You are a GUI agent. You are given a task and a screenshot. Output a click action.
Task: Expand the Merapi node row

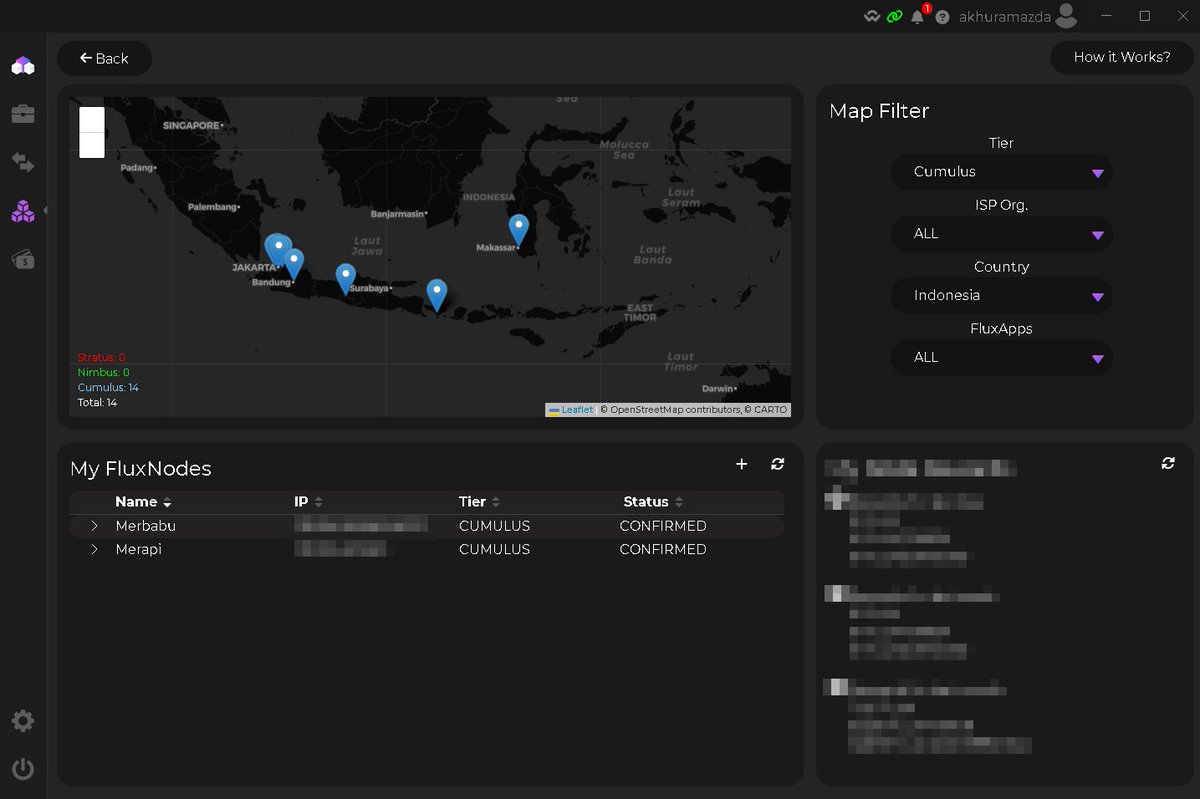tap(94, 550)
